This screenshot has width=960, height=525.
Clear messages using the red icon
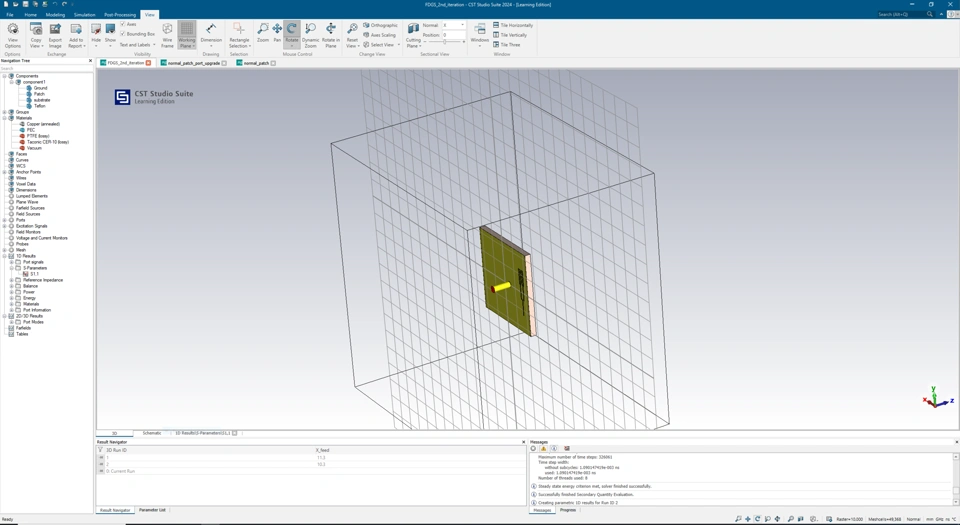tap(567, 449)
